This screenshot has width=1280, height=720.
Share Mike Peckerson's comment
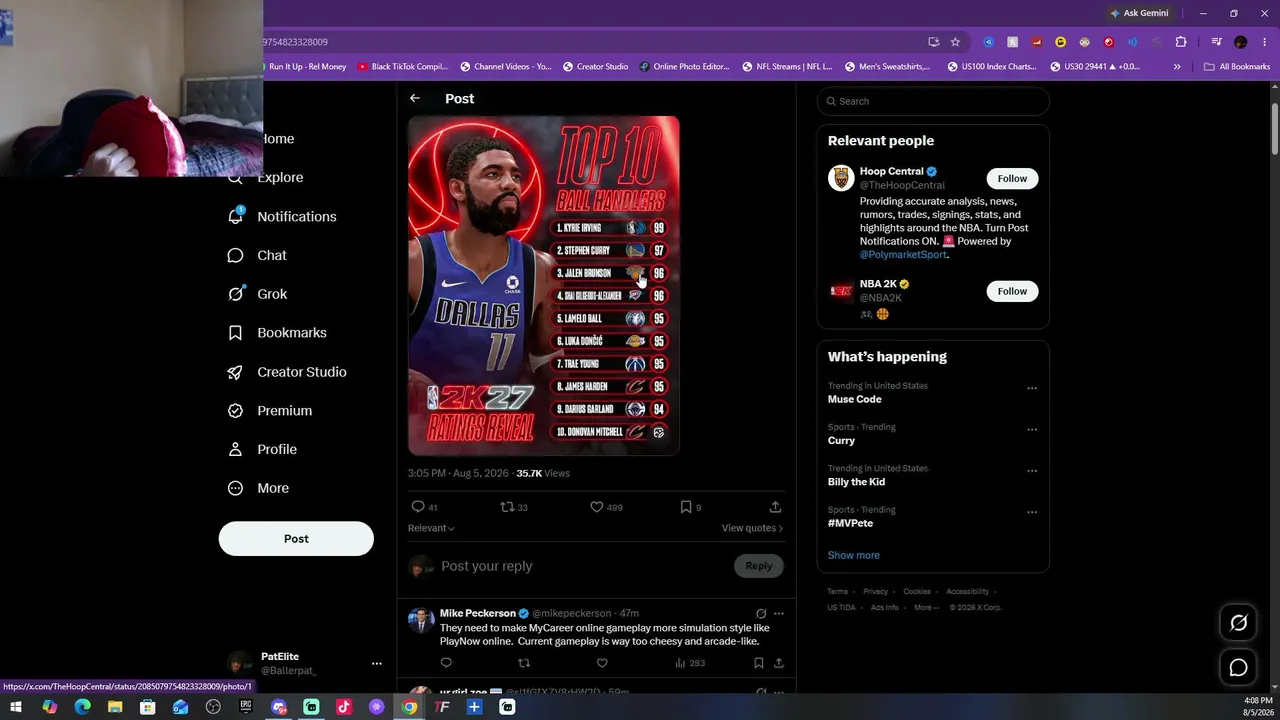click(779, 663)
